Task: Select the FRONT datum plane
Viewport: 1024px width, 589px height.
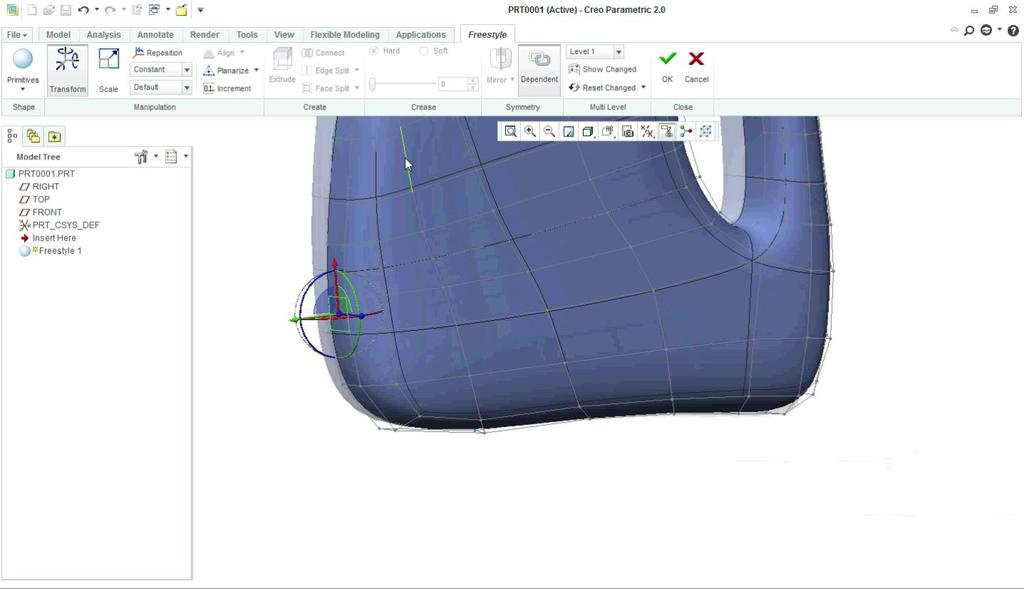Action: coord(47,212)
